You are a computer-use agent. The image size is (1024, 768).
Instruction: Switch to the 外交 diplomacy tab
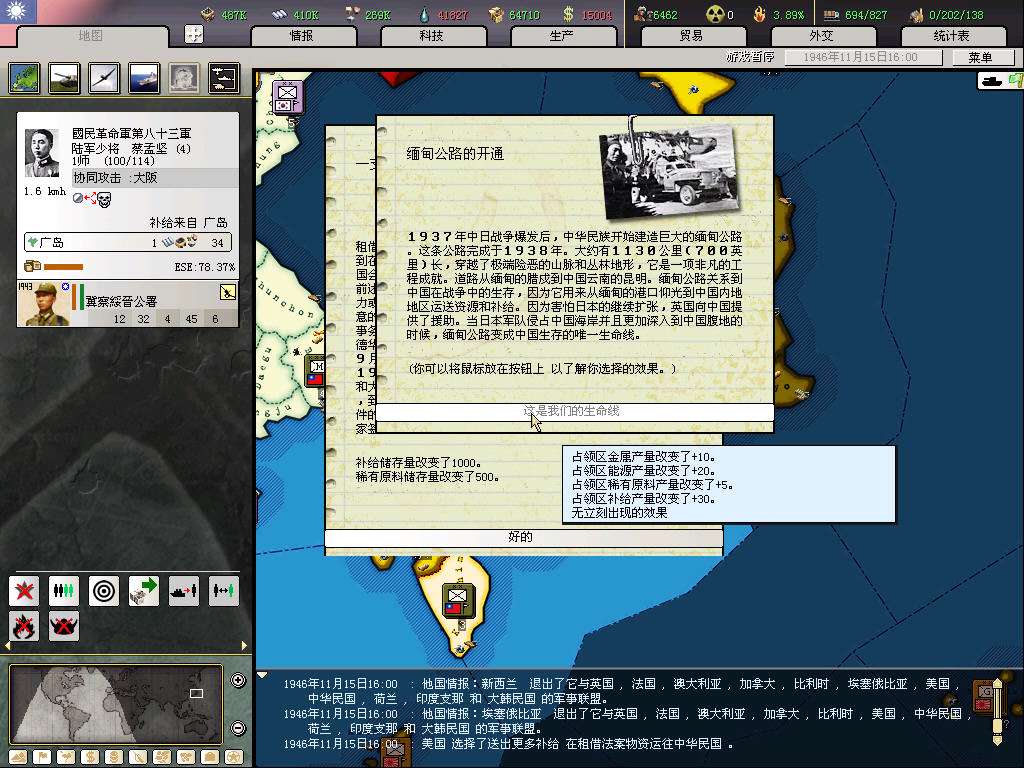click(x=821, y=36)
